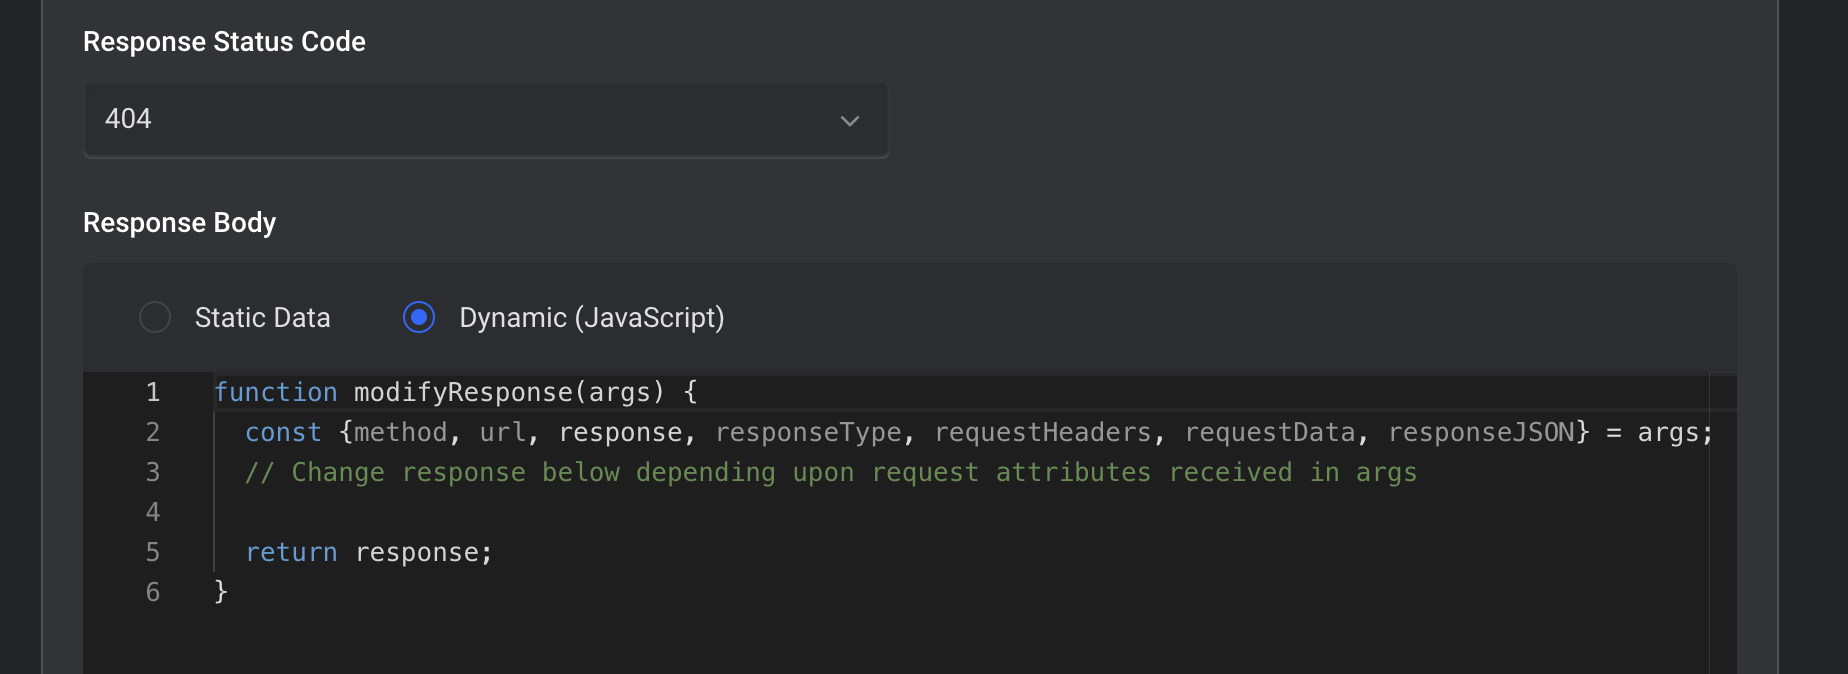Click the "Response Status Code" heading label
Screen dimensions: 1848x674
(x=224, y=42)
